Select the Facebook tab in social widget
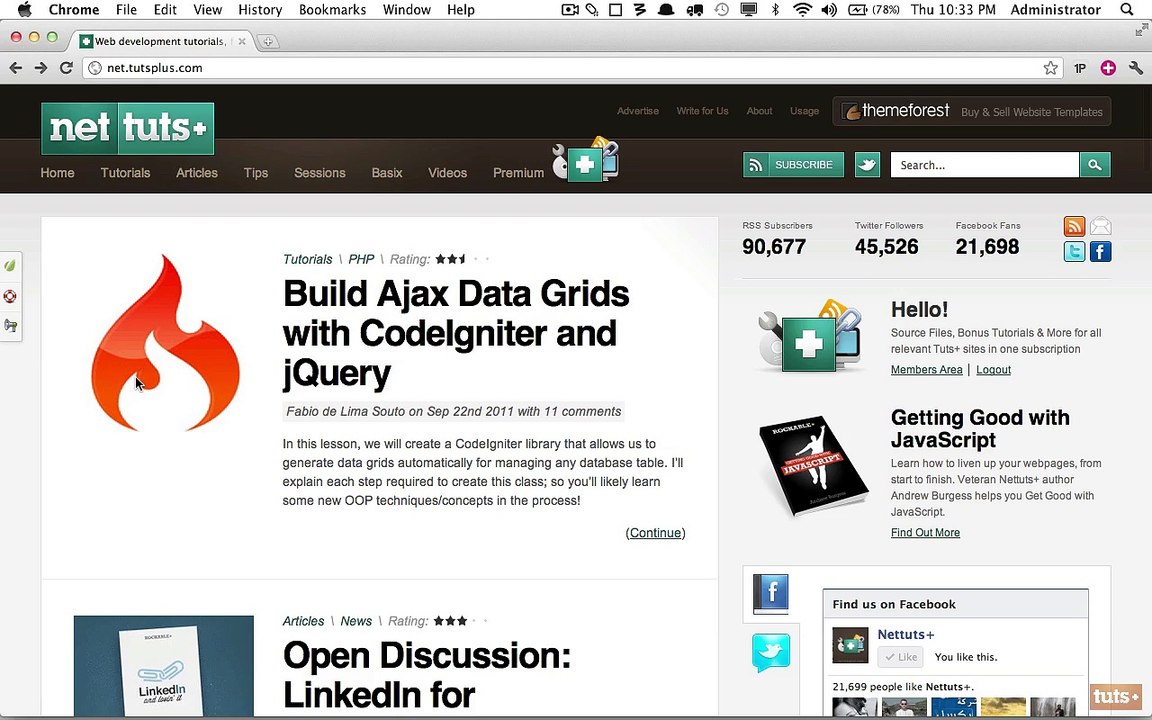 click(770, 594)
